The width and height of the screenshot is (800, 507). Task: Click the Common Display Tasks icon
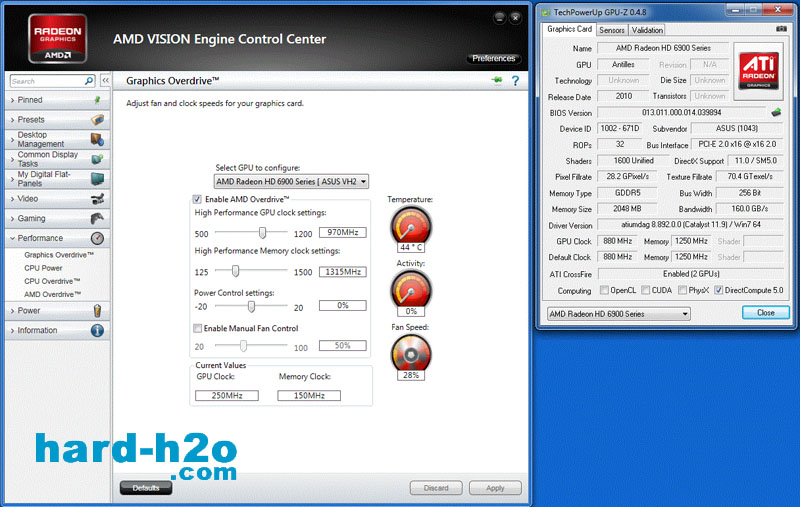97,159
